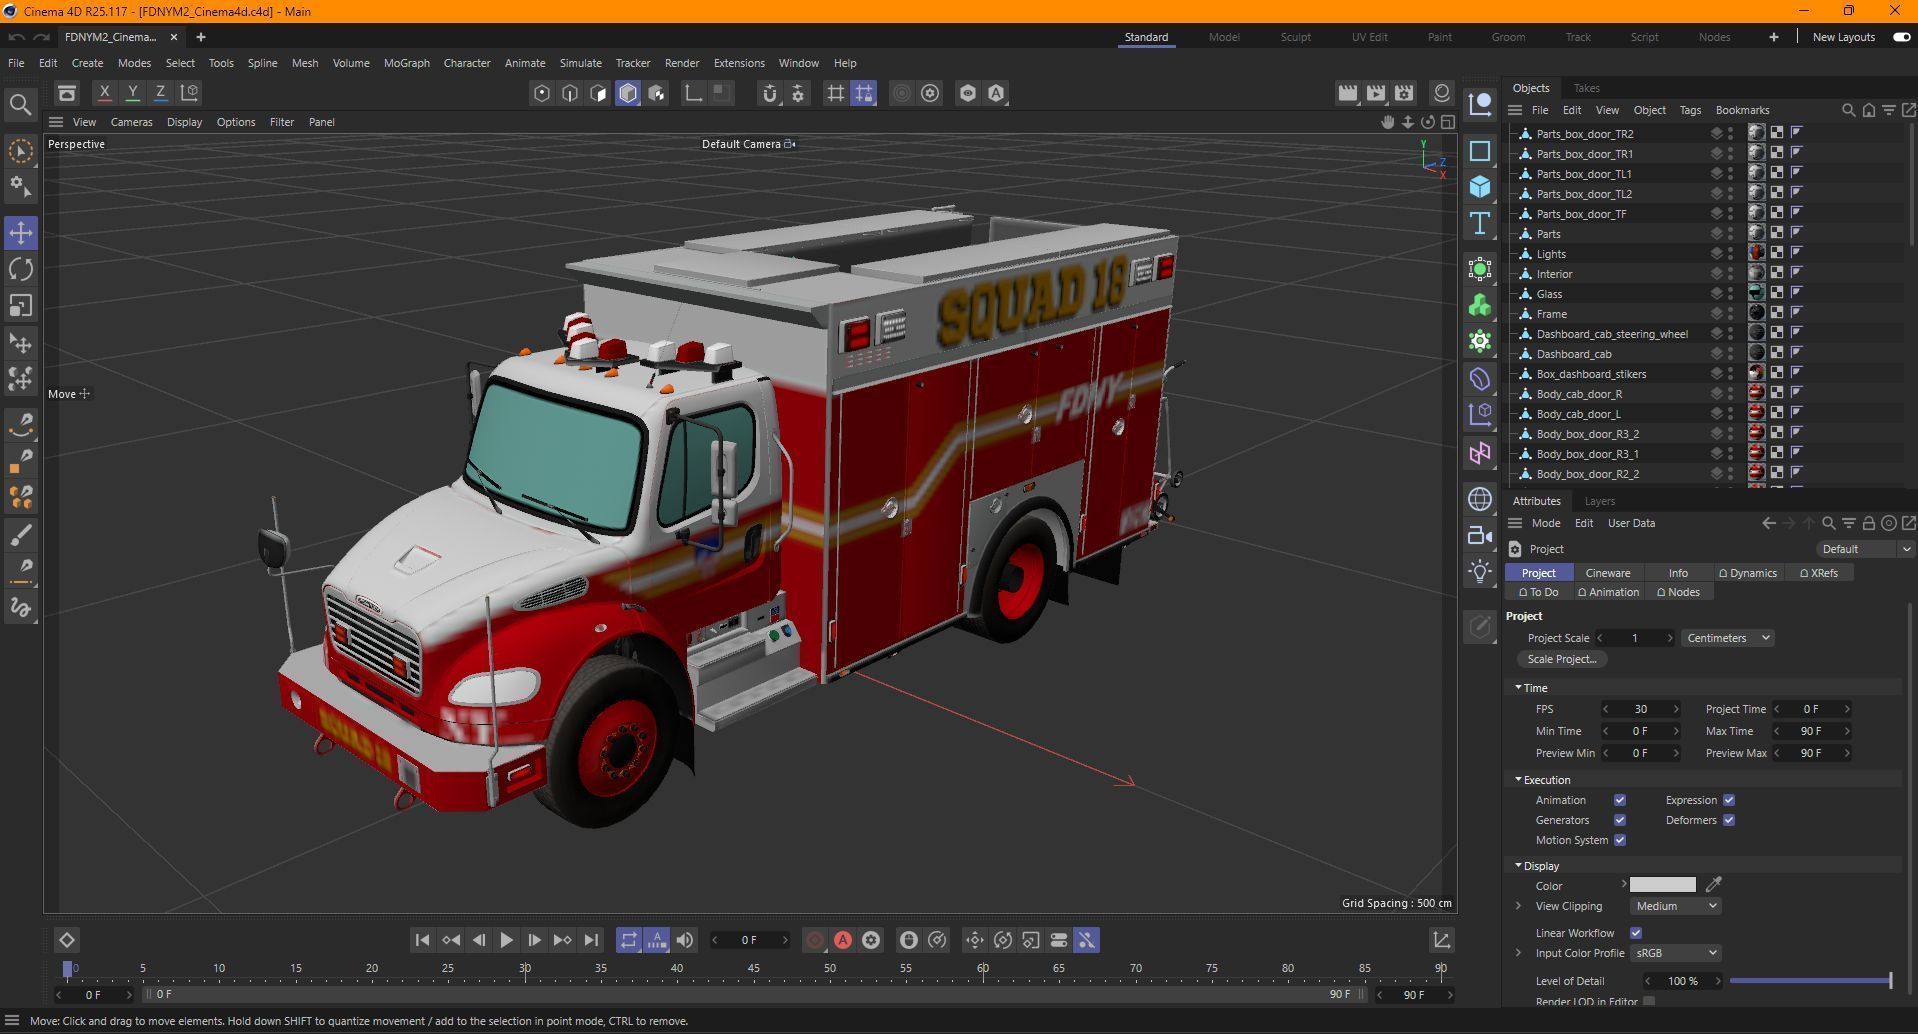Collapse the Time section
The width and height of the screenshot is (1918, 1034).
[x=1518, y=688]
